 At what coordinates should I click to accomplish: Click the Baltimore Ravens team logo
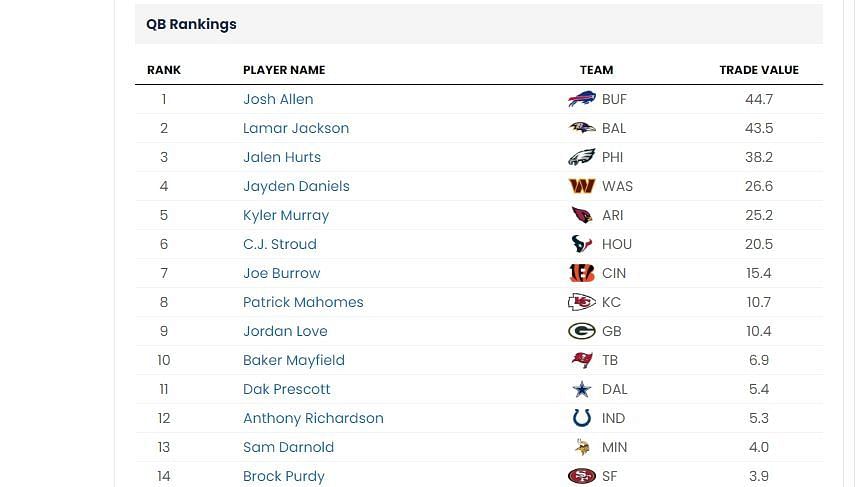(x=581, y=128)
